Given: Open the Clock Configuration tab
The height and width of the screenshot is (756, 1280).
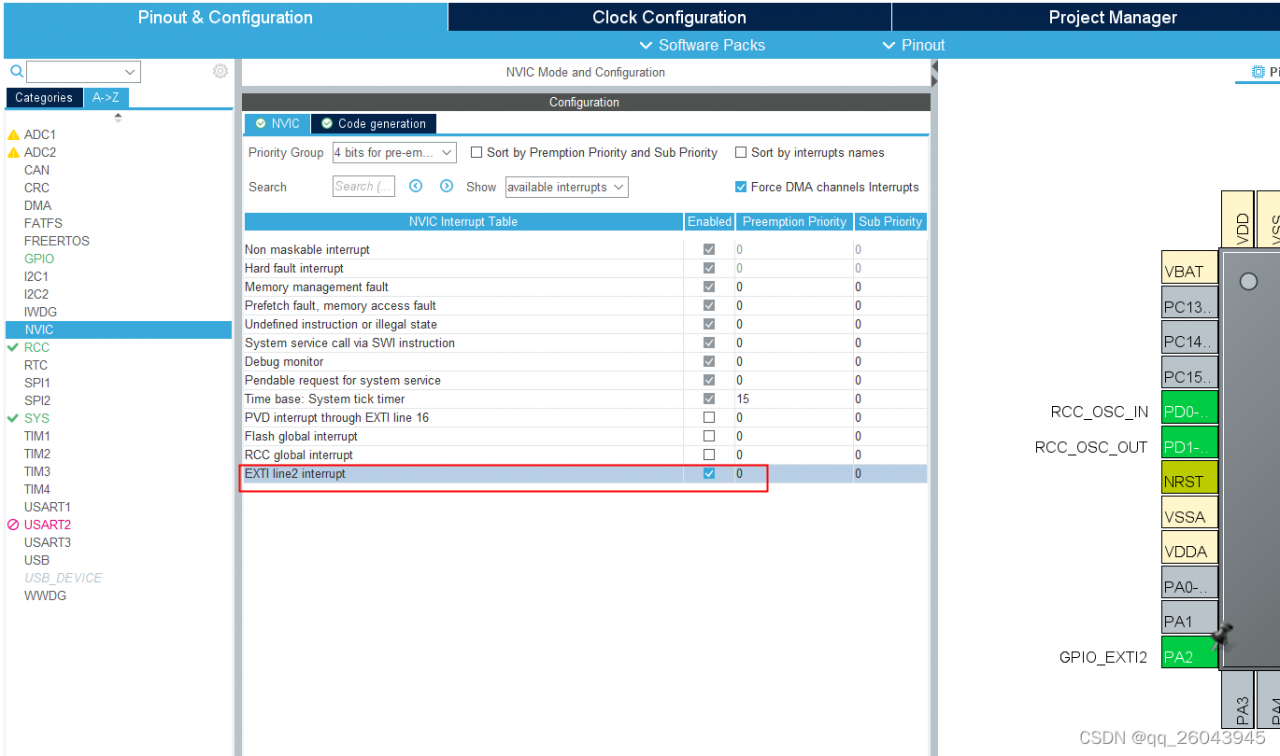Looking at the screenshot, I should point(669,17).
